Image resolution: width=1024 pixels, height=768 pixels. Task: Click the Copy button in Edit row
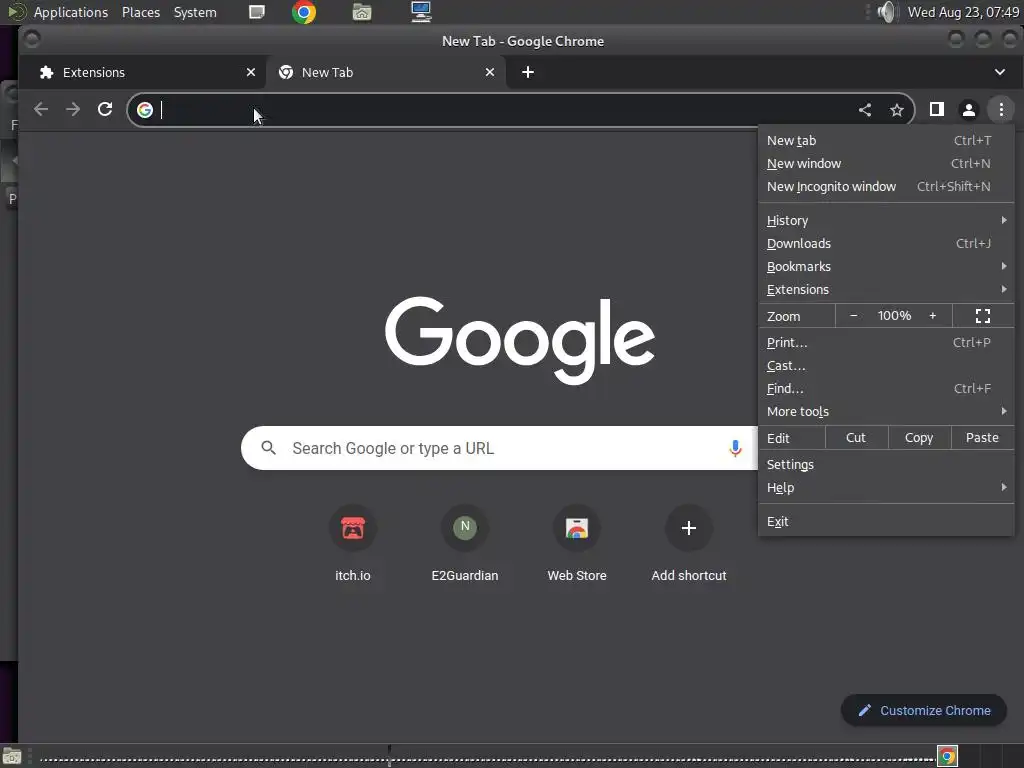click(x=919, y=438)
